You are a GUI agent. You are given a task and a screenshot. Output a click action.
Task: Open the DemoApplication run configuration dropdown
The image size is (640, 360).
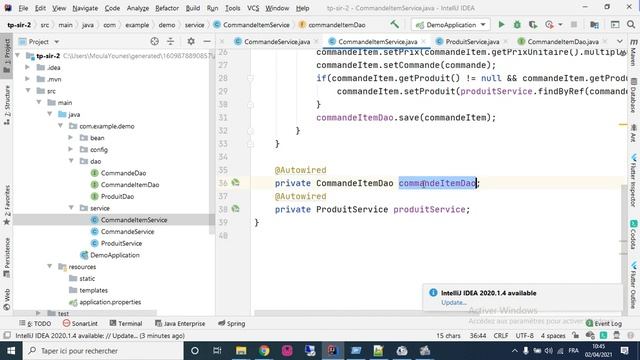click(451, 24)
